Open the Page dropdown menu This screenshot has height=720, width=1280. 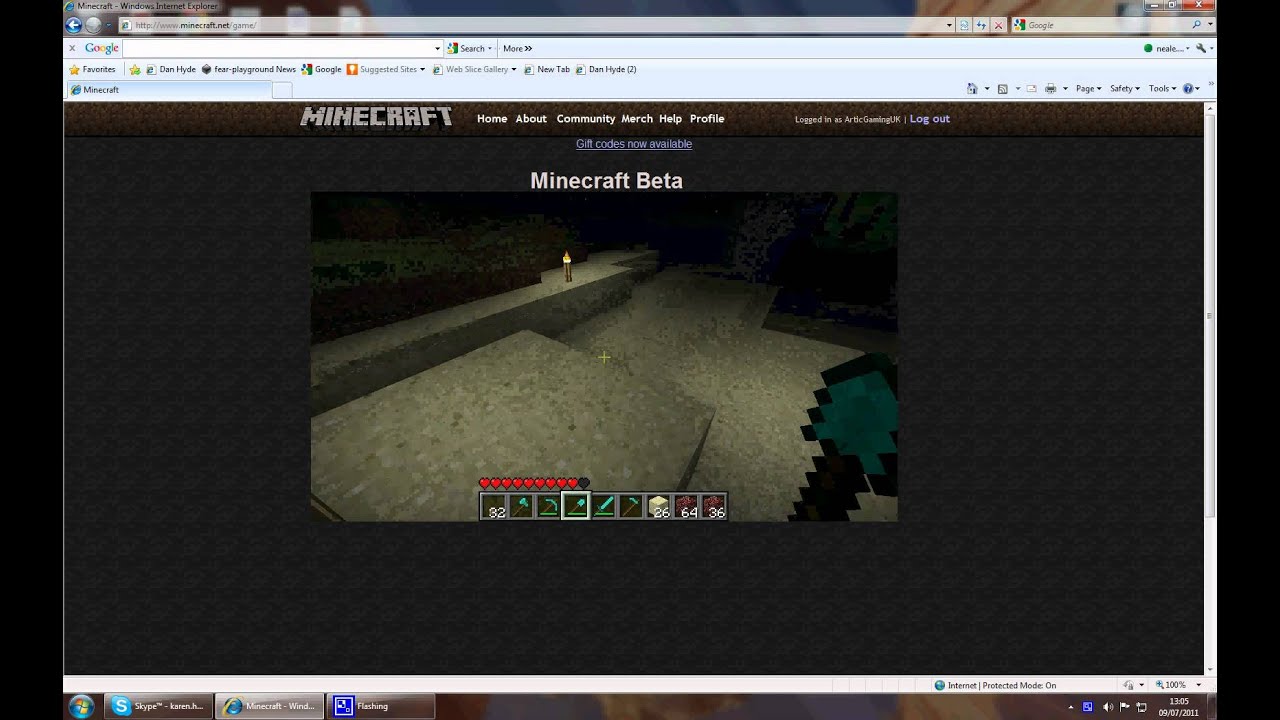(1088, 89)
